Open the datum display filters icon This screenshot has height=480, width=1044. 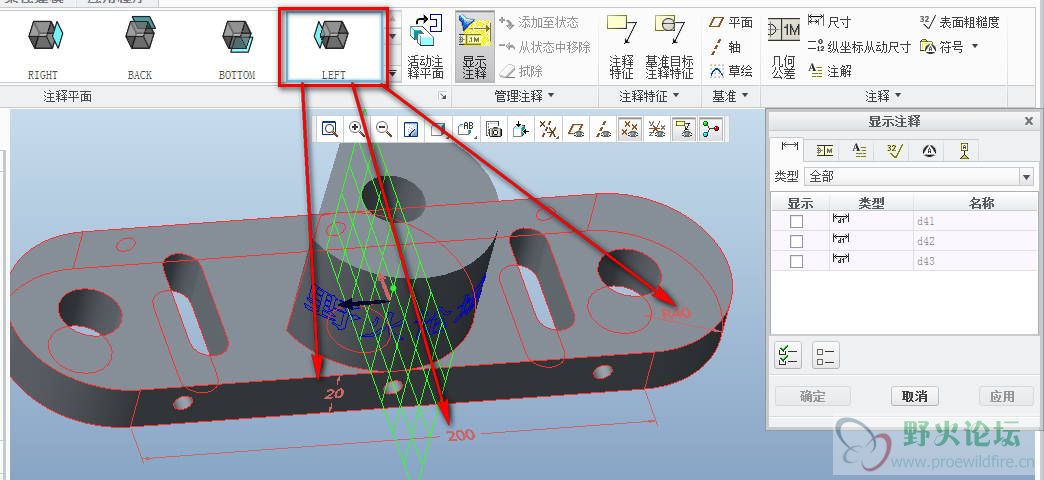pos(548,129)
